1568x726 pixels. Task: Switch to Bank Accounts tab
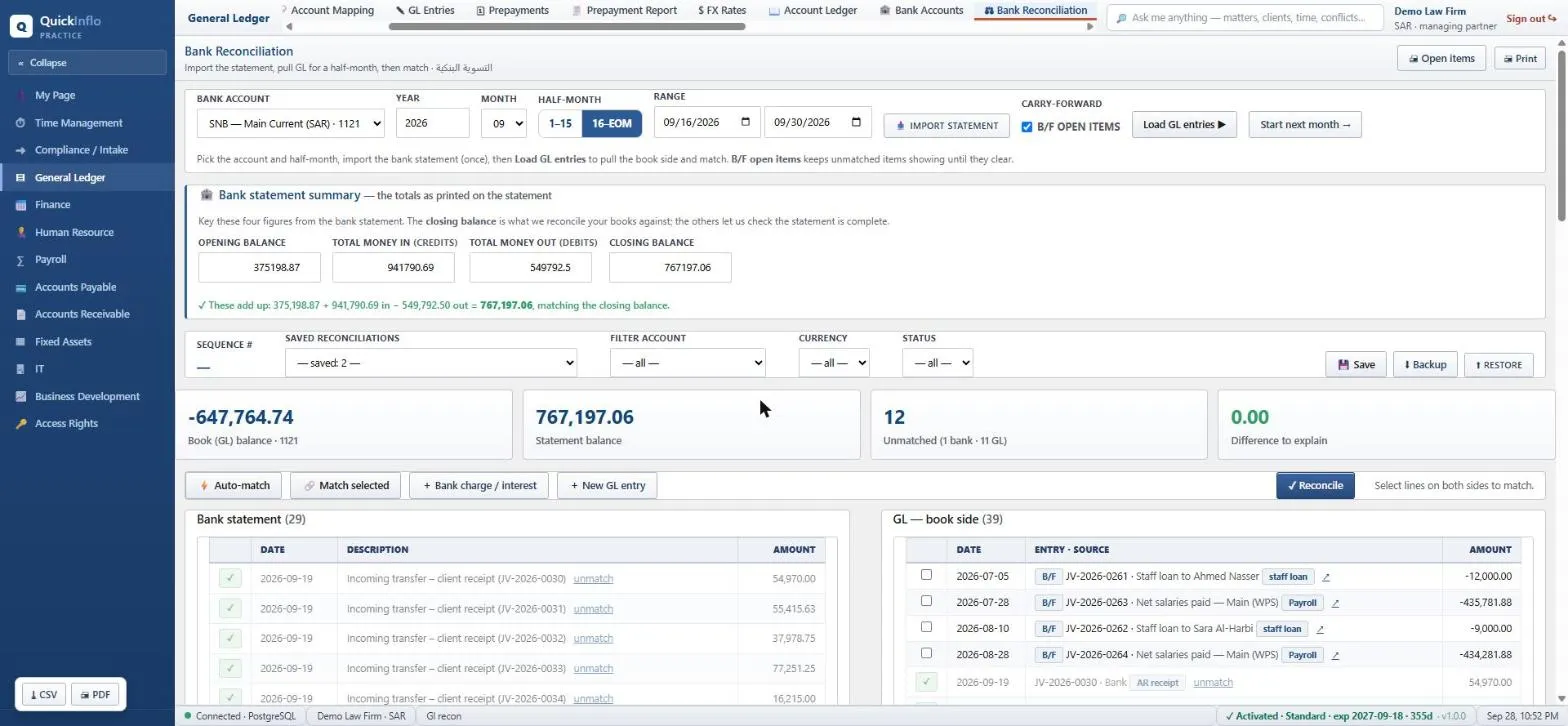922,10
